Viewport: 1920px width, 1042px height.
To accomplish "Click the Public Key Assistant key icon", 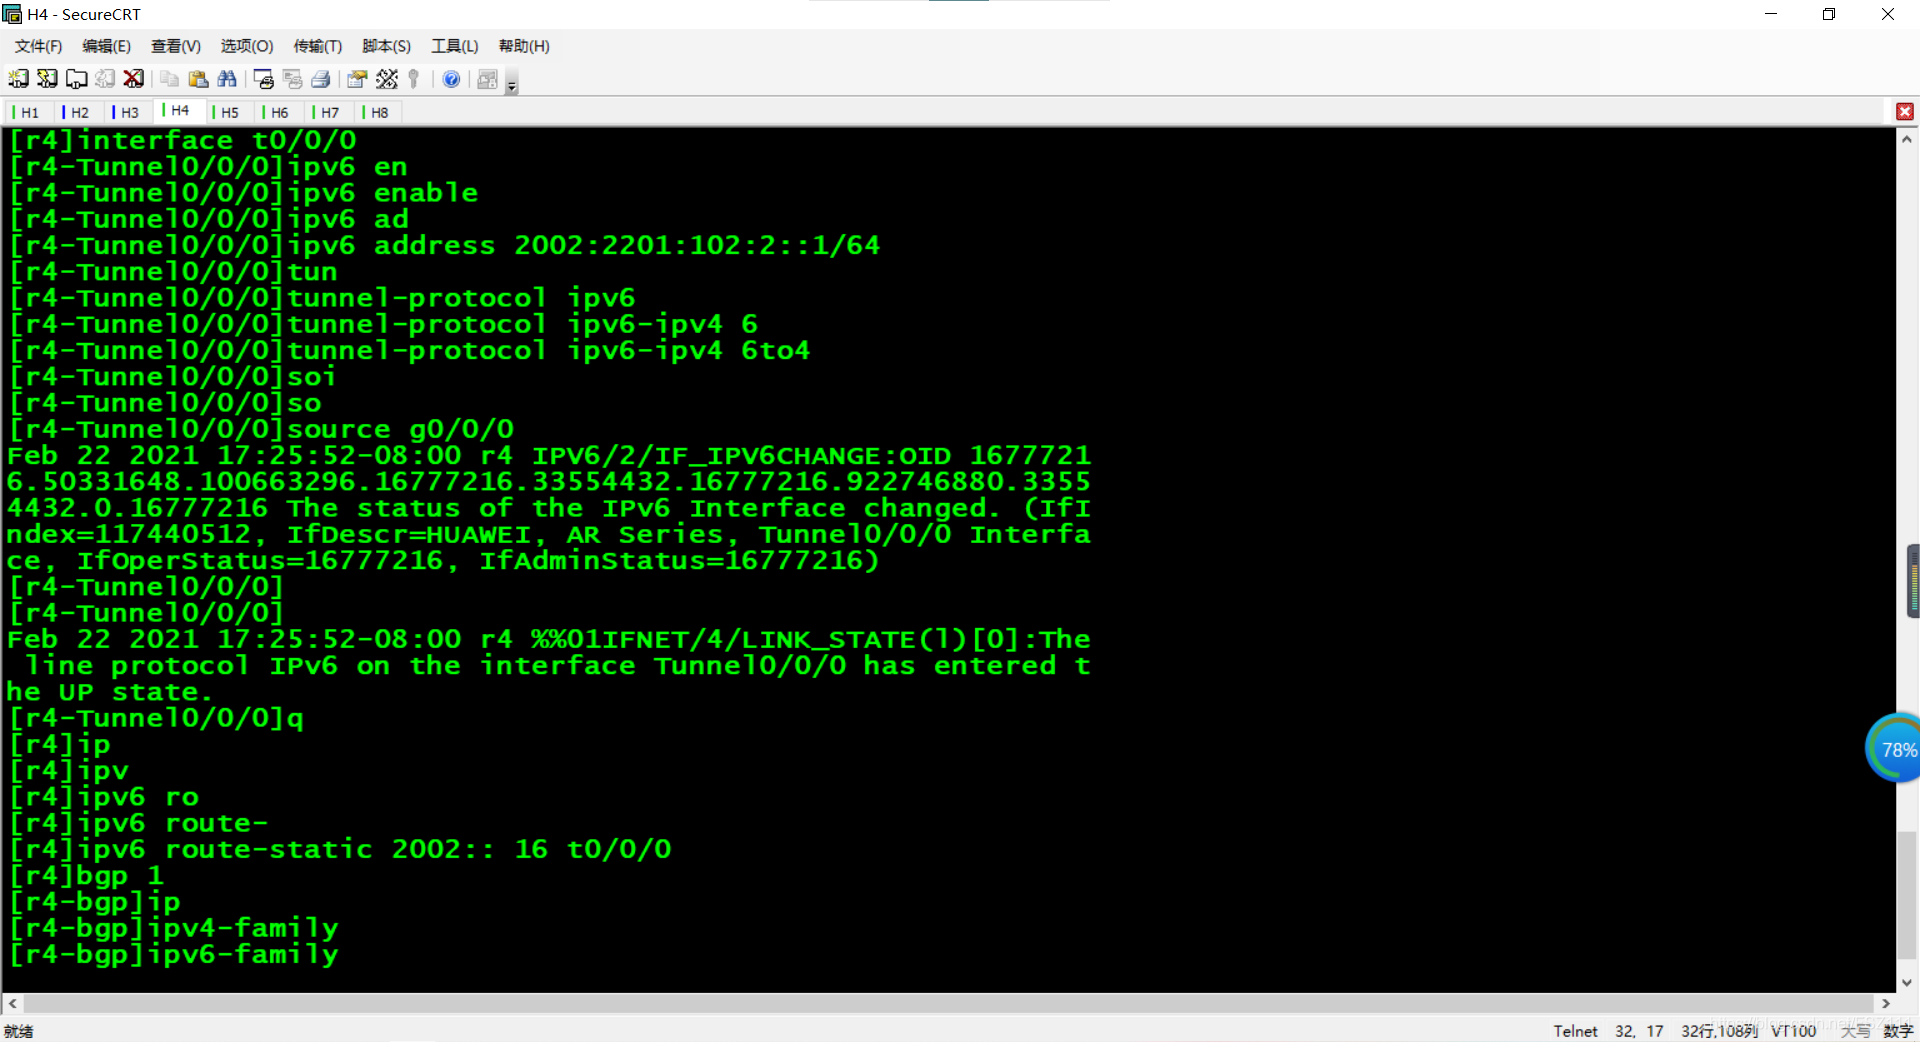I will [x=414, y=79].
